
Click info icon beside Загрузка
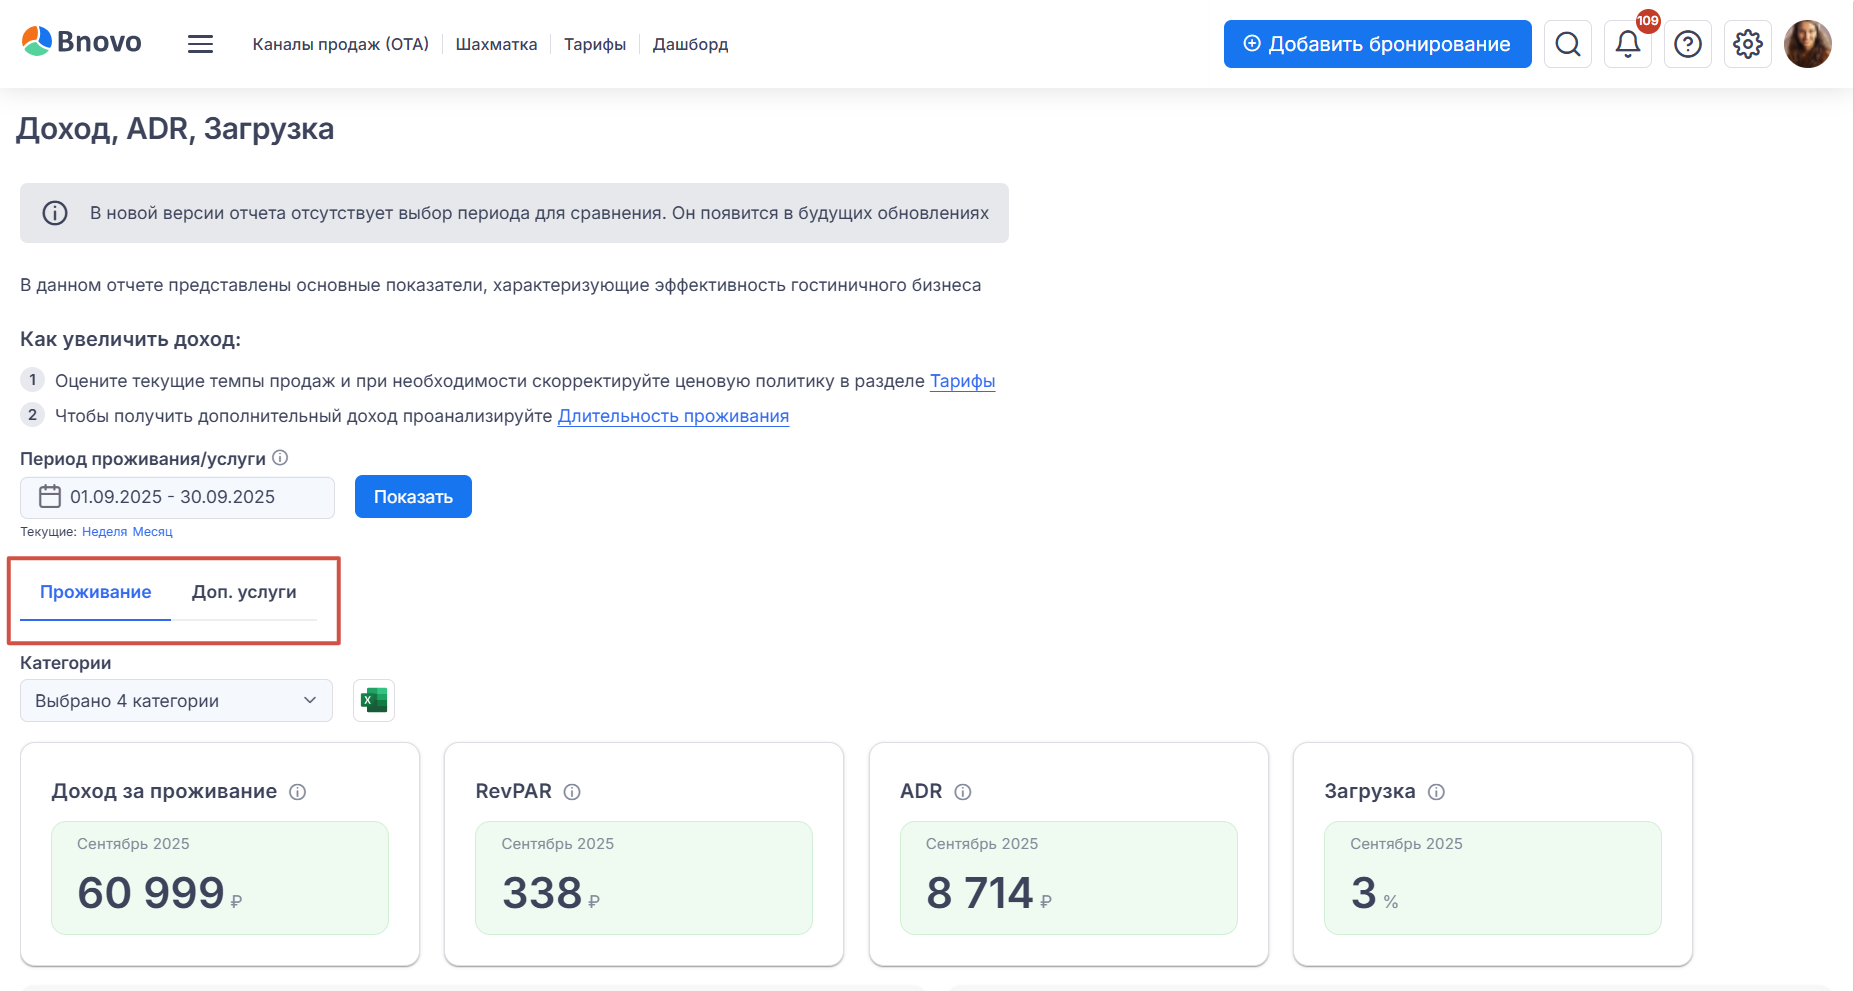tap(1436, 792)
